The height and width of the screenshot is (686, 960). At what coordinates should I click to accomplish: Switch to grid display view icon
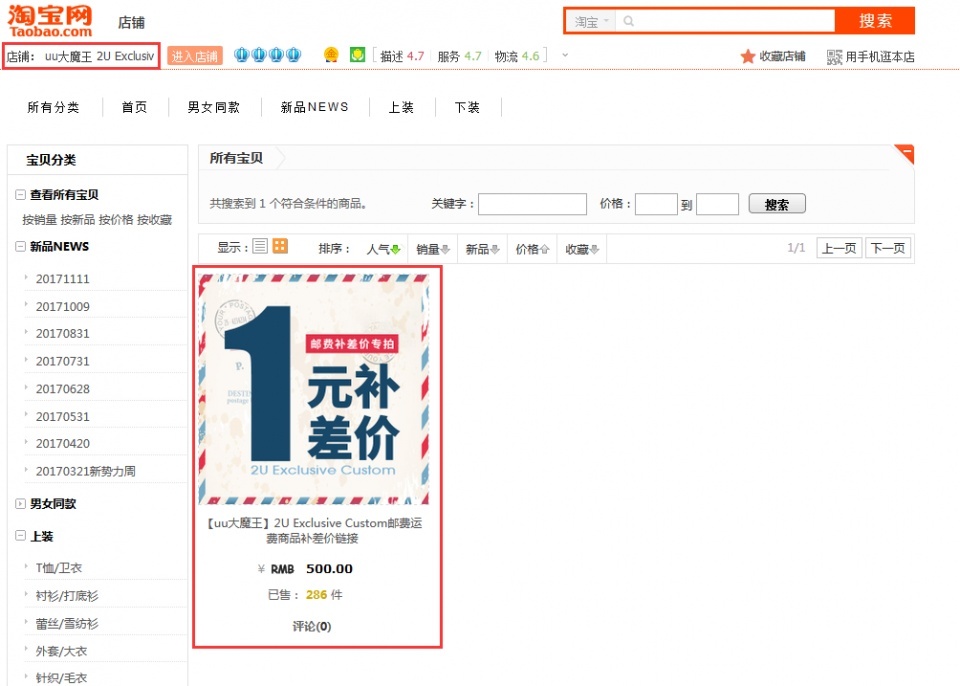(x=280, y=246)
